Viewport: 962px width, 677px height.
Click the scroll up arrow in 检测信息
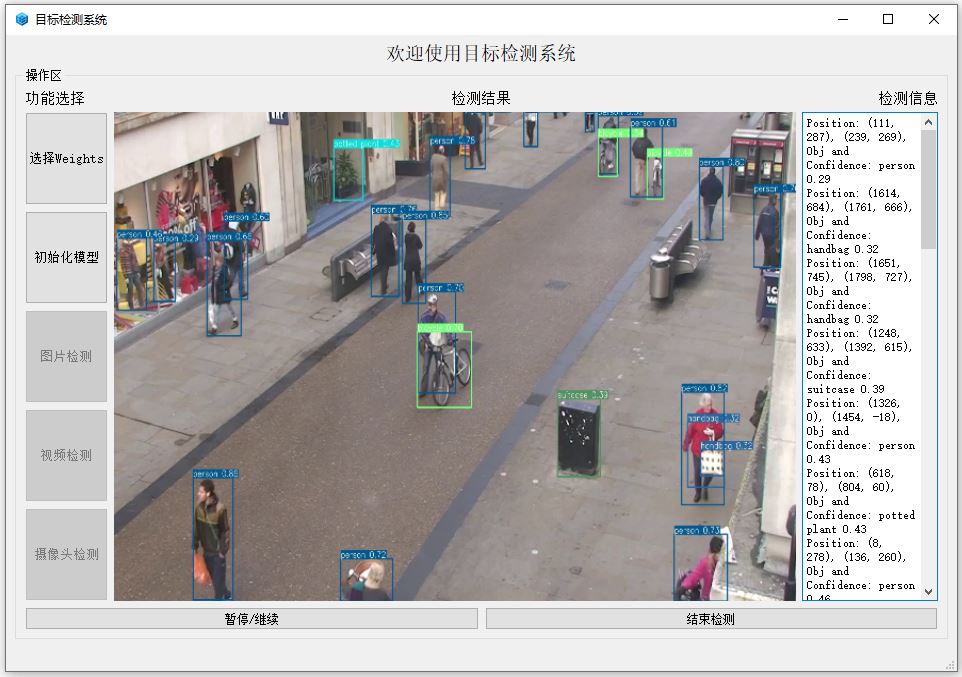coord(928,122)
